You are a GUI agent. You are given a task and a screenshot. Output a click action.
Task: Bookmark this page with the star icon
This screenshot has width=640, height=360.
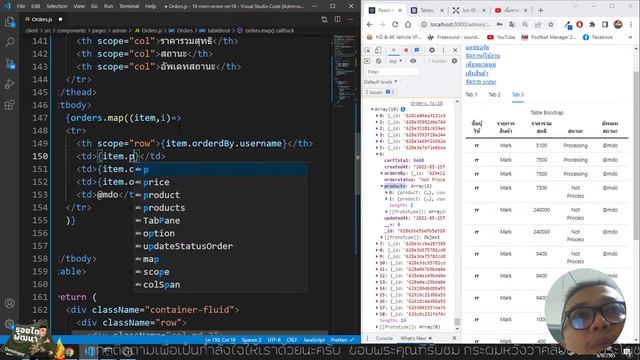point(551,24)
